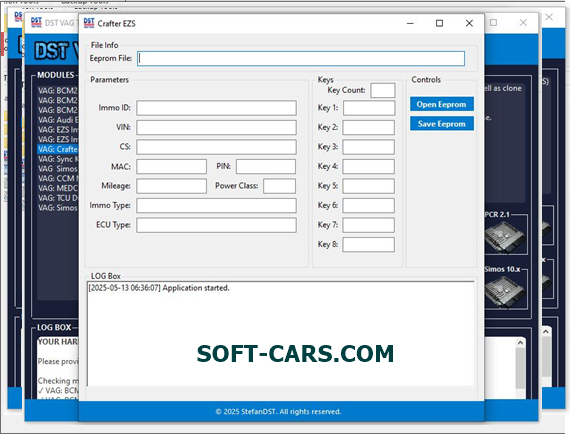Viewport: 570px width, 434px height.
Task: Click the VIN input field
Action: click(216, 128)
